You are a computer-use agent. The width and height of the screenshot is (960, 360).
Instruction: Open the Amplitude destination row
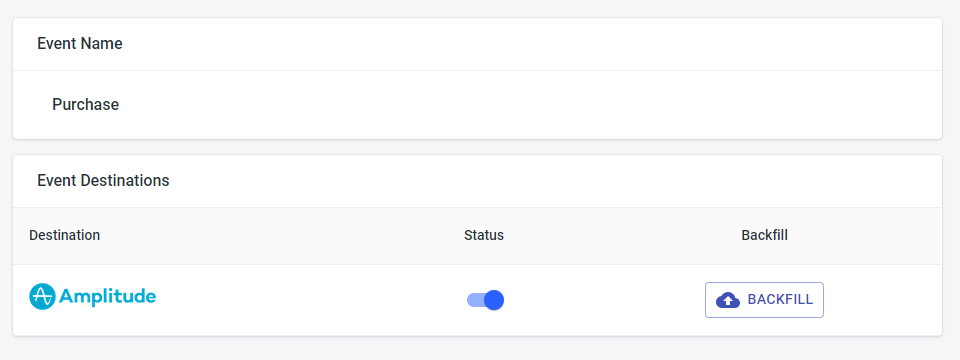[478, 300]
